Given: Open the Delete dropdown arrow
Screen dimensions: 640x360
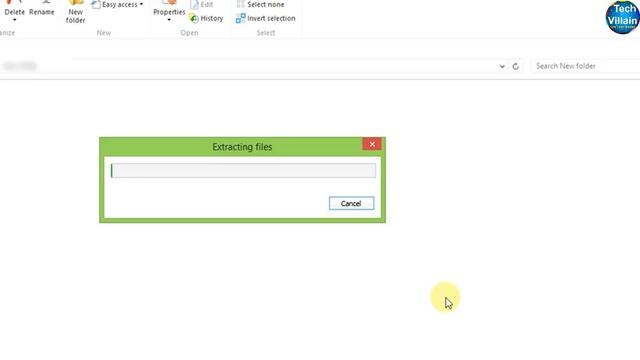Looking at the screenshot, I should [x=15, y=20].
